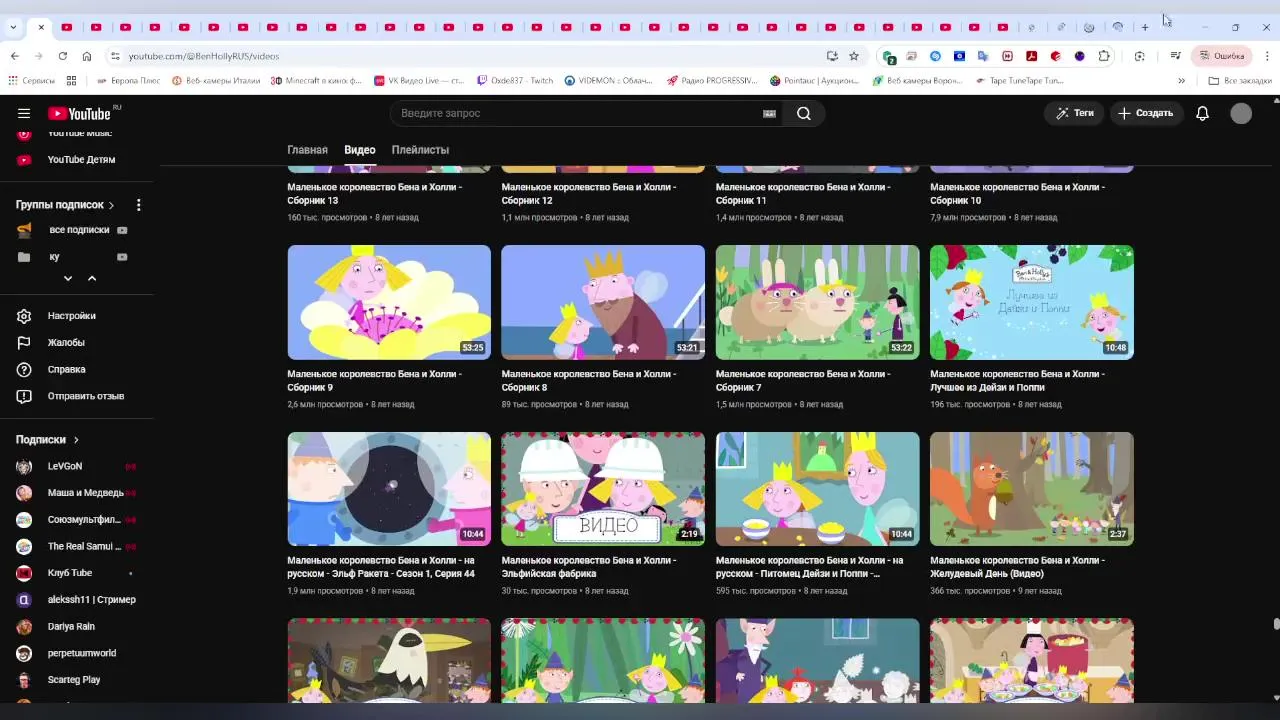Show more bookmarks with the chevron
1280x720 pixels.
[1181, 81]
